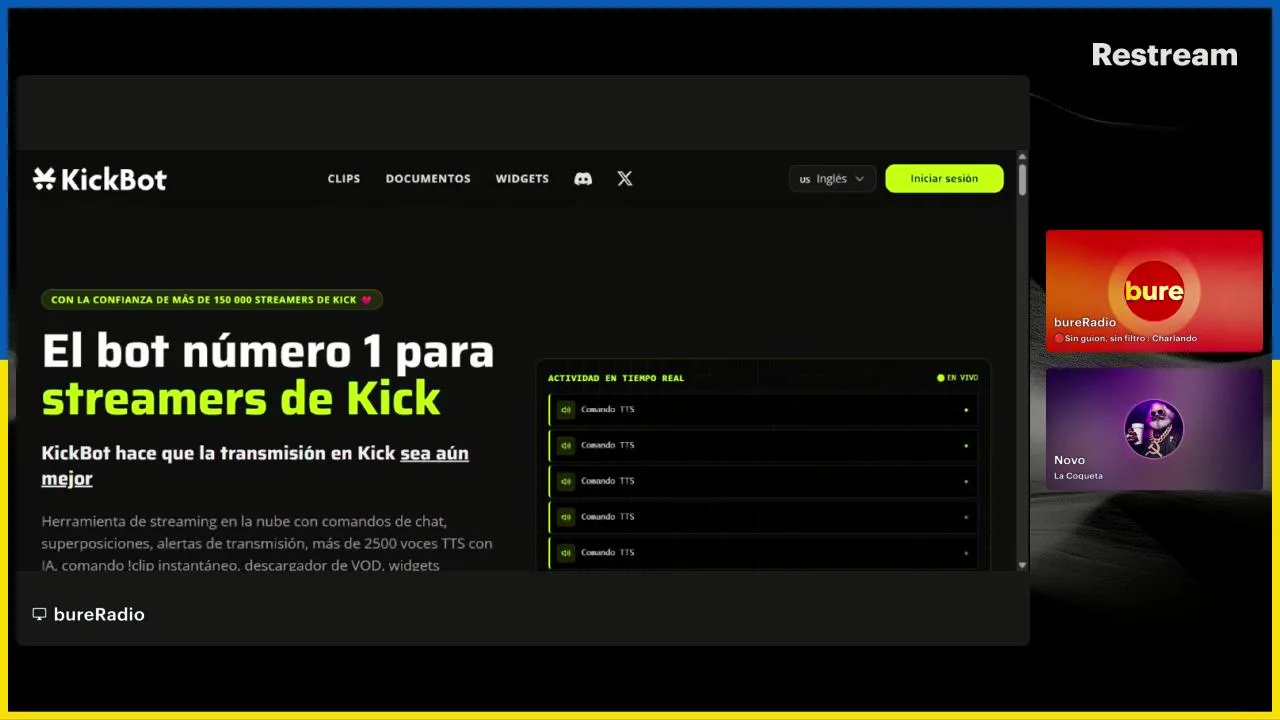The image size is (1280, 720).
Task: Open the WIDGETS menu item
Action: [x=522, y=179]
